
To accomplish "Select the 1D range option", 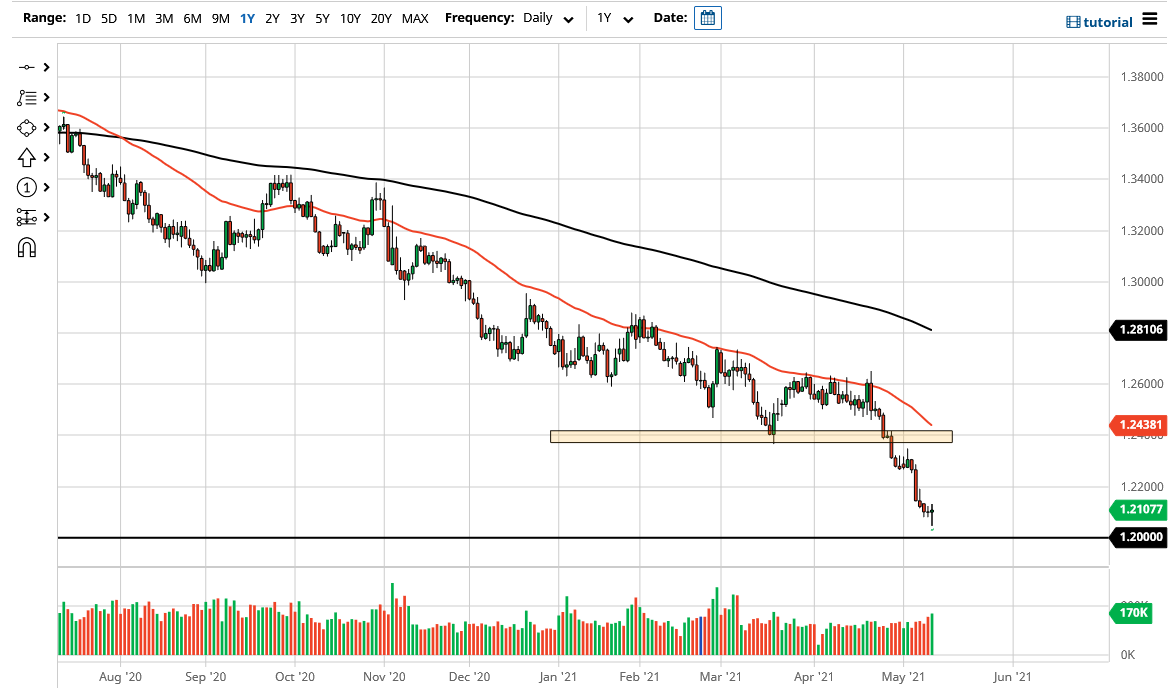I will click(x=83, y=17).
